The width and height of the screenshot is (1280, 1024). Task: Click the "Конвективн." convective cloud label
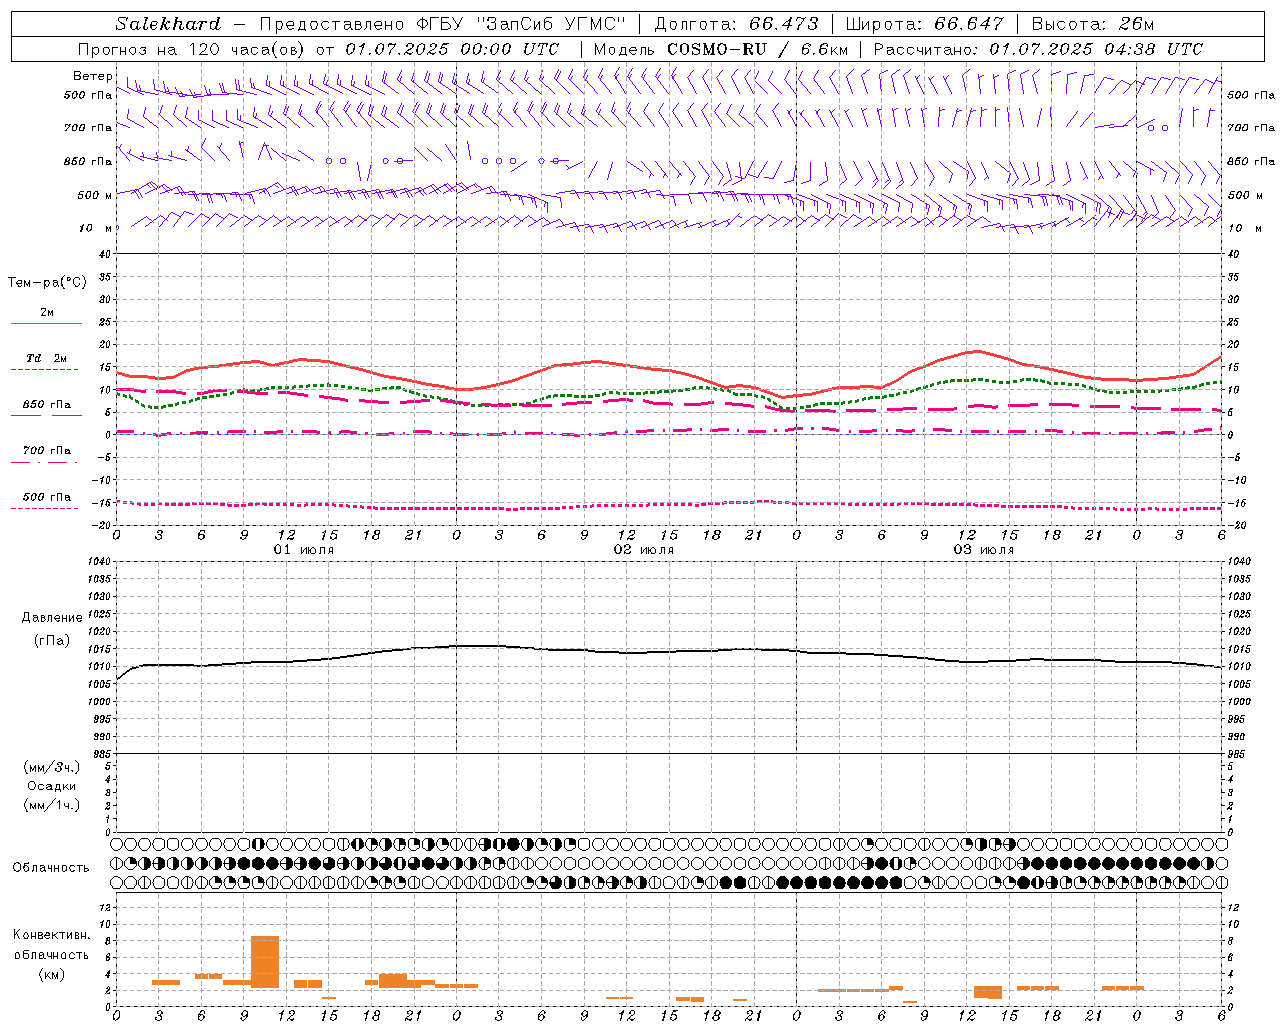click(x=52, y=935)
